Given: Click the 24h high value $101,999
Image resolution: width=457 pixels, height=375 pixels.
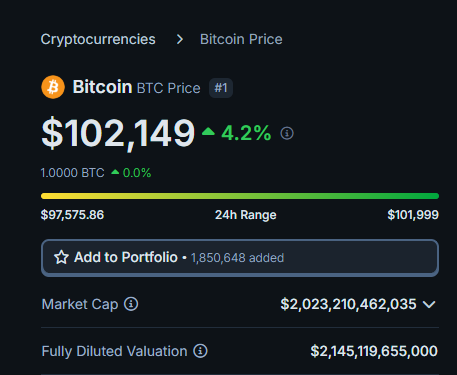Looking at the screenshot, I should click(x=413, y=215).
